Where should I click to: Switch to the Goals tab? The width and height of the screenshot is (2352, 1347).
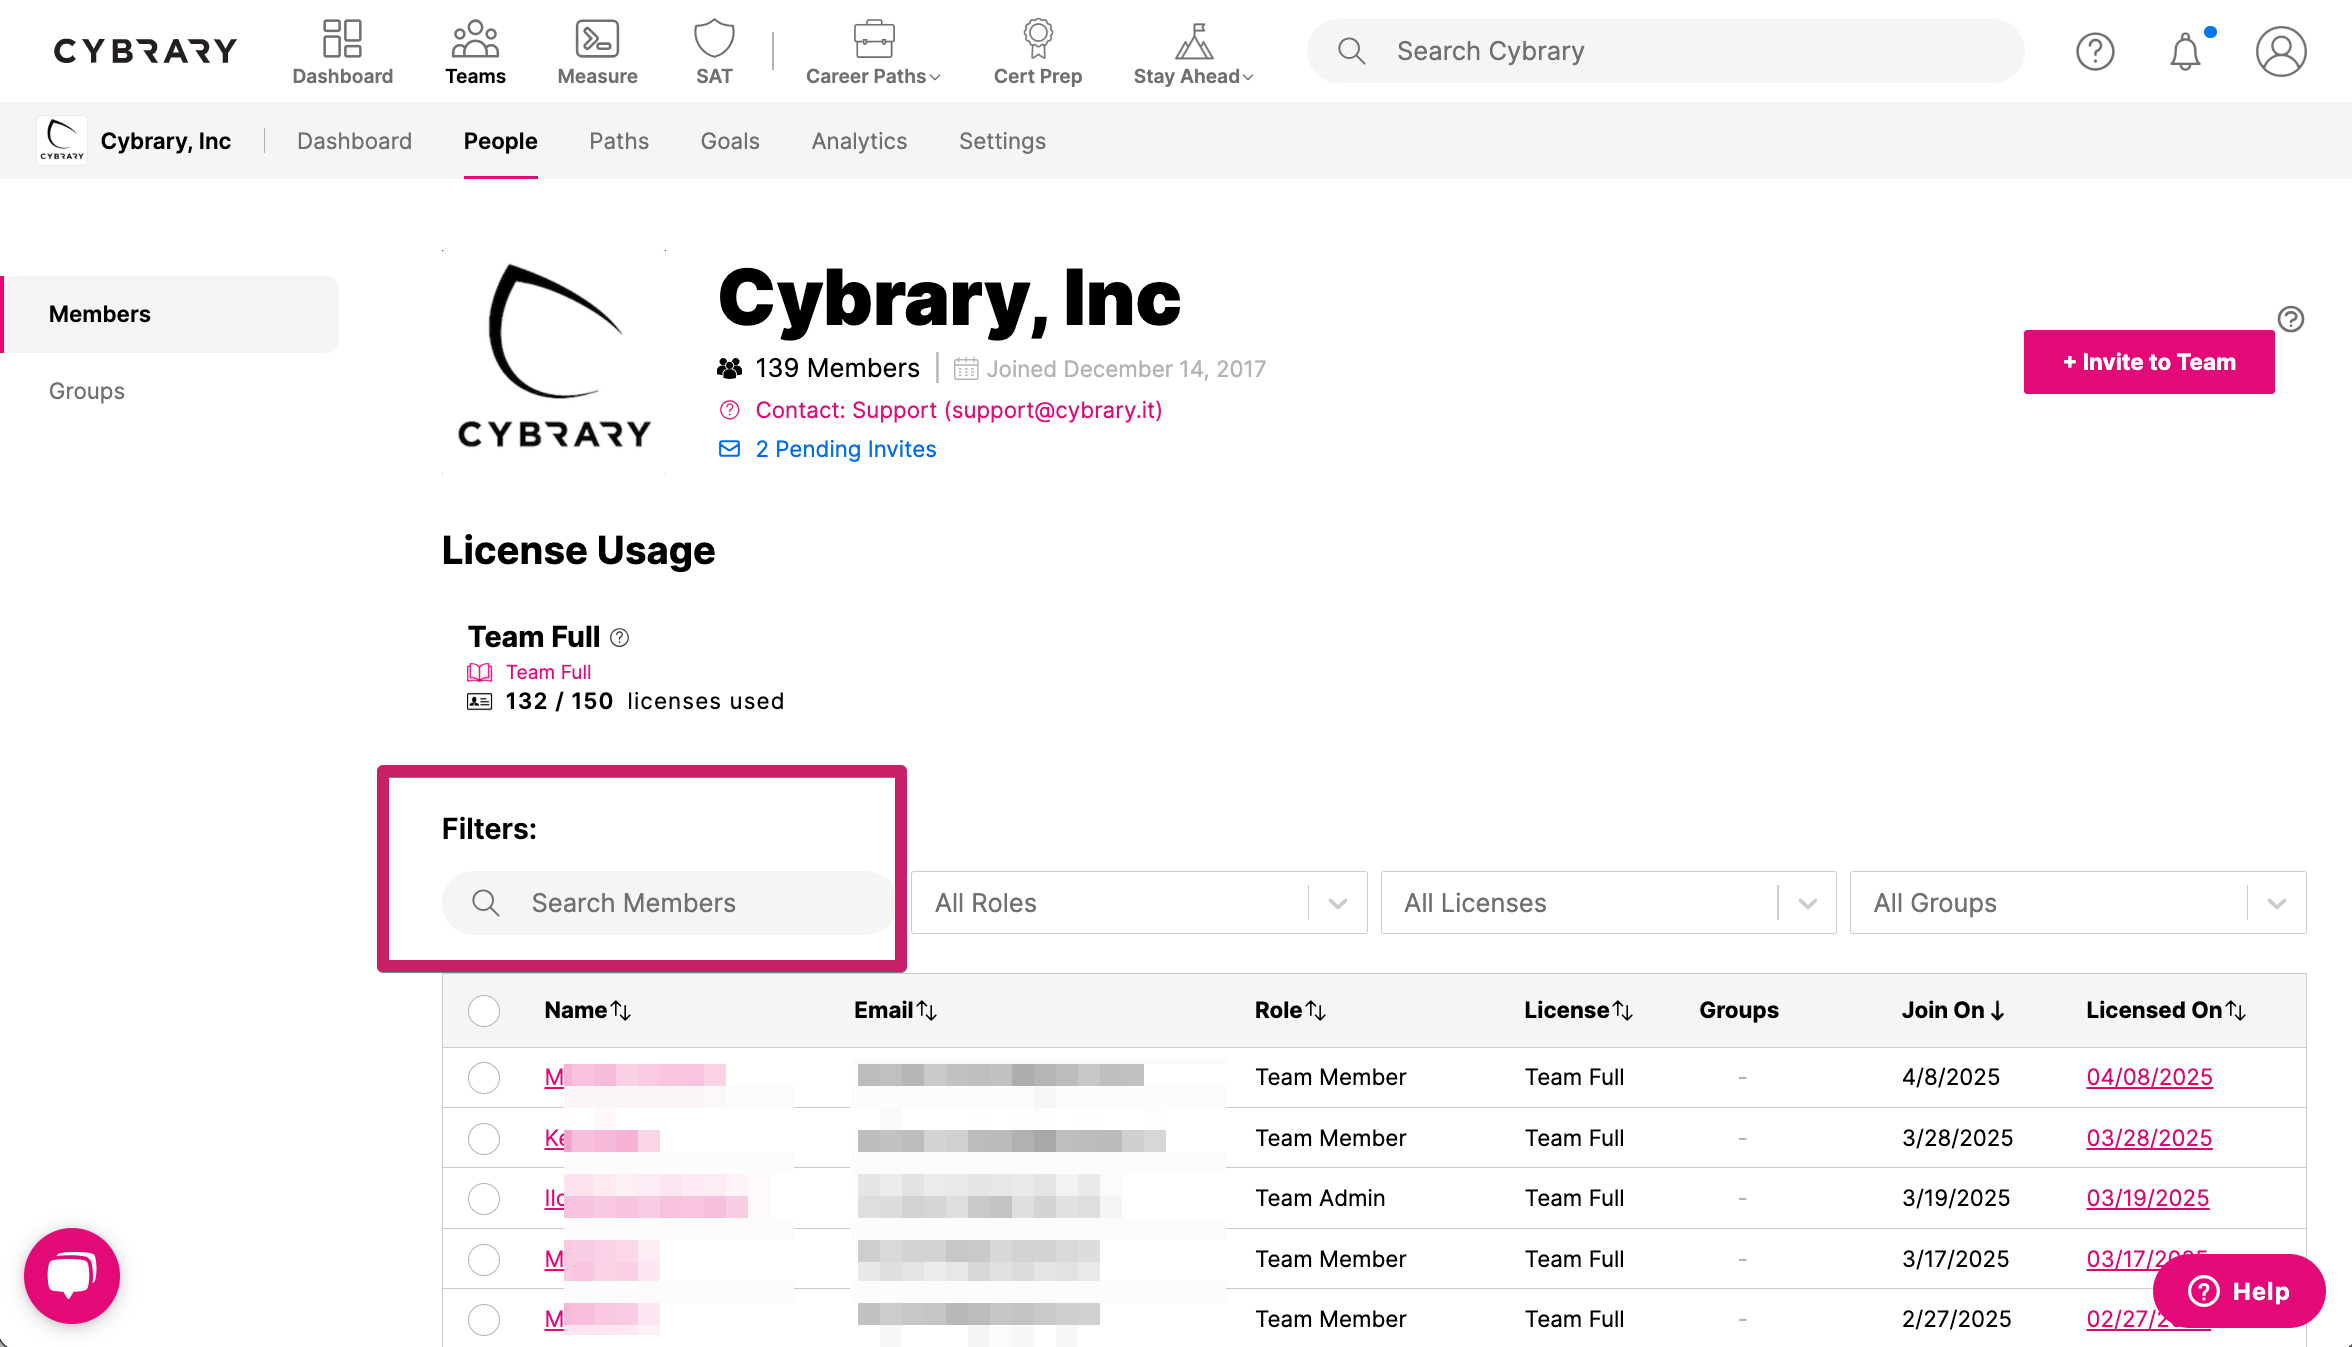(x=730, y=141)
